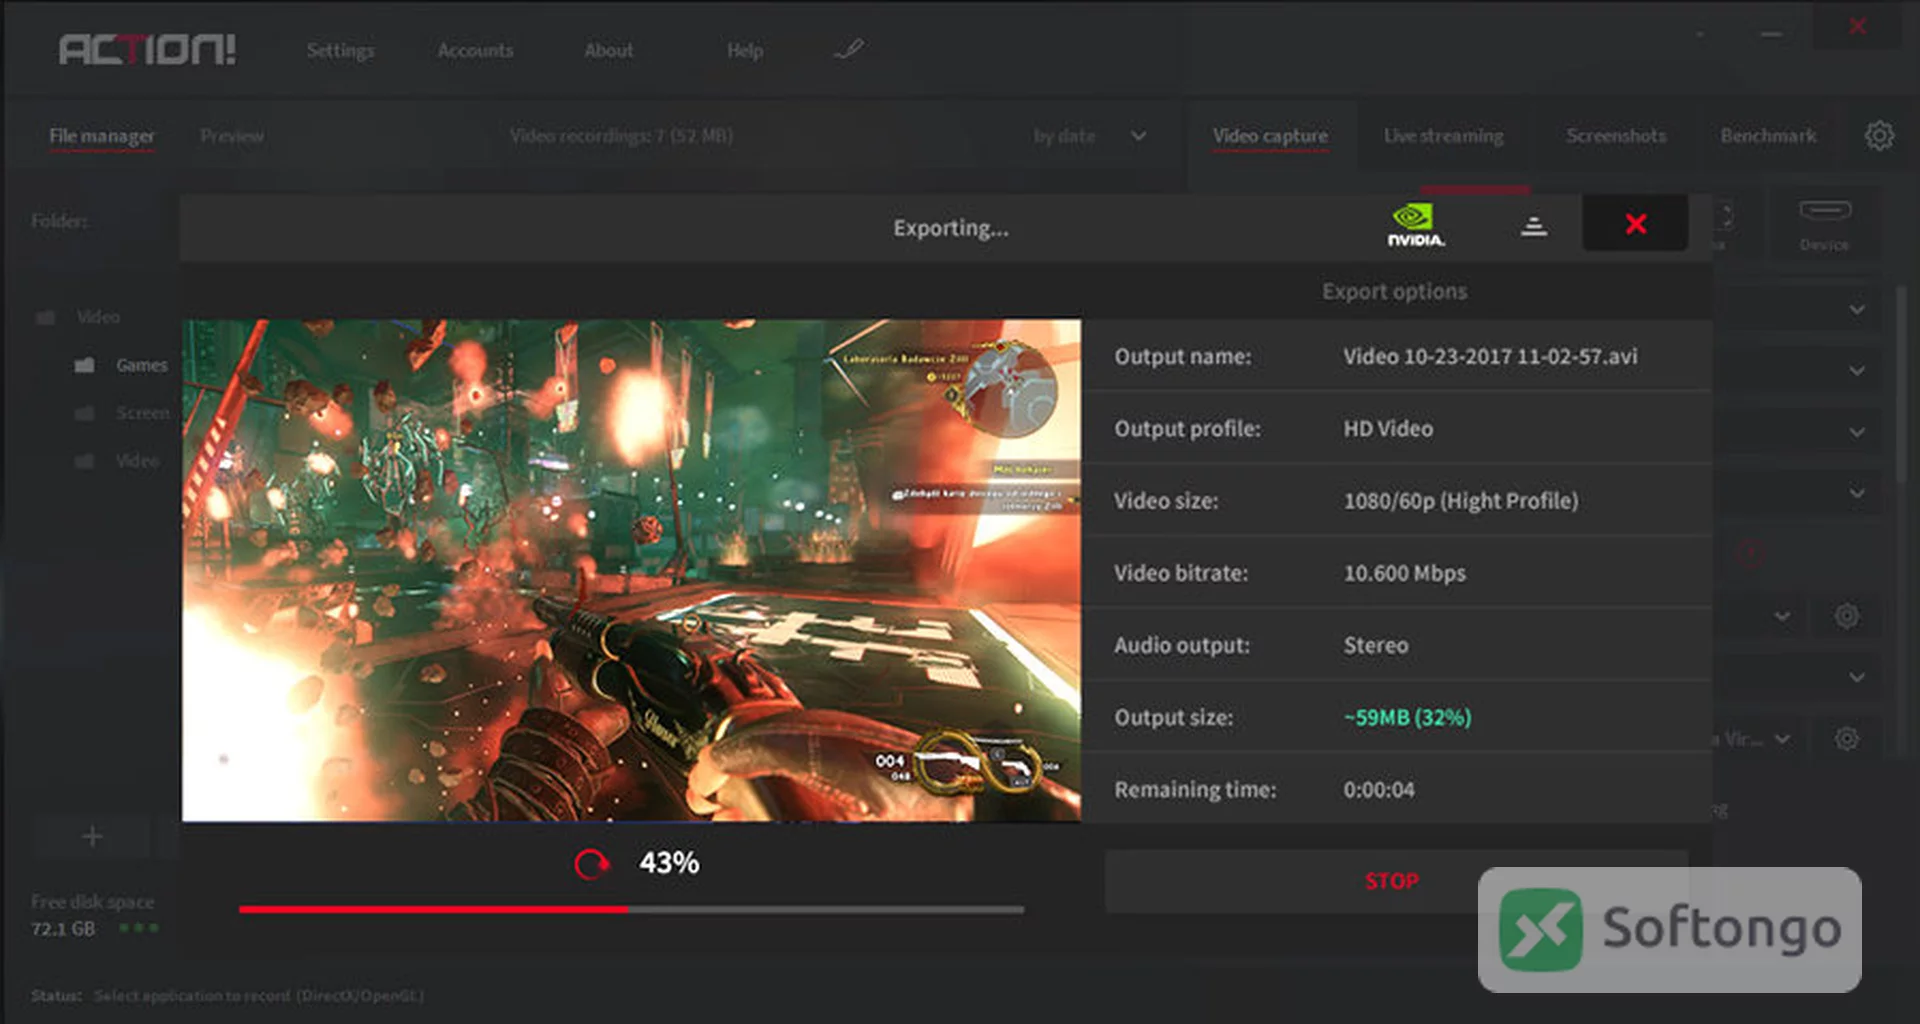Screen dimensions: 1920x1024
Task: Click the game video preview thumbnail
Action: pos(631,570)
